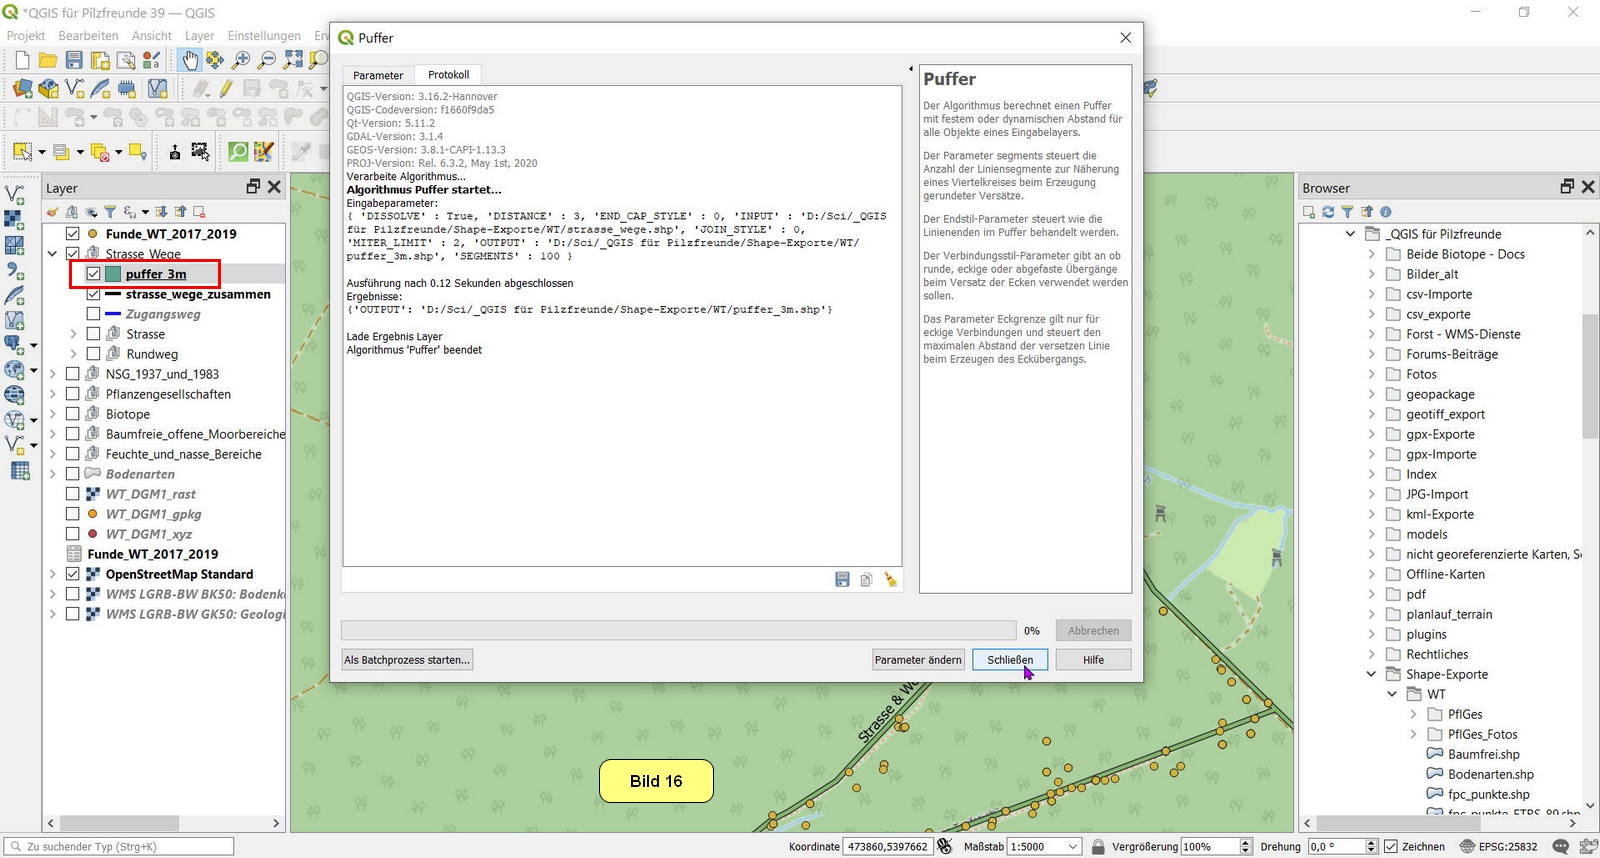Image resolution: width=1600 pixels, height=858 pixels.
Task: Click the Zoom In magnifier tool
Action: click(241, 60)
